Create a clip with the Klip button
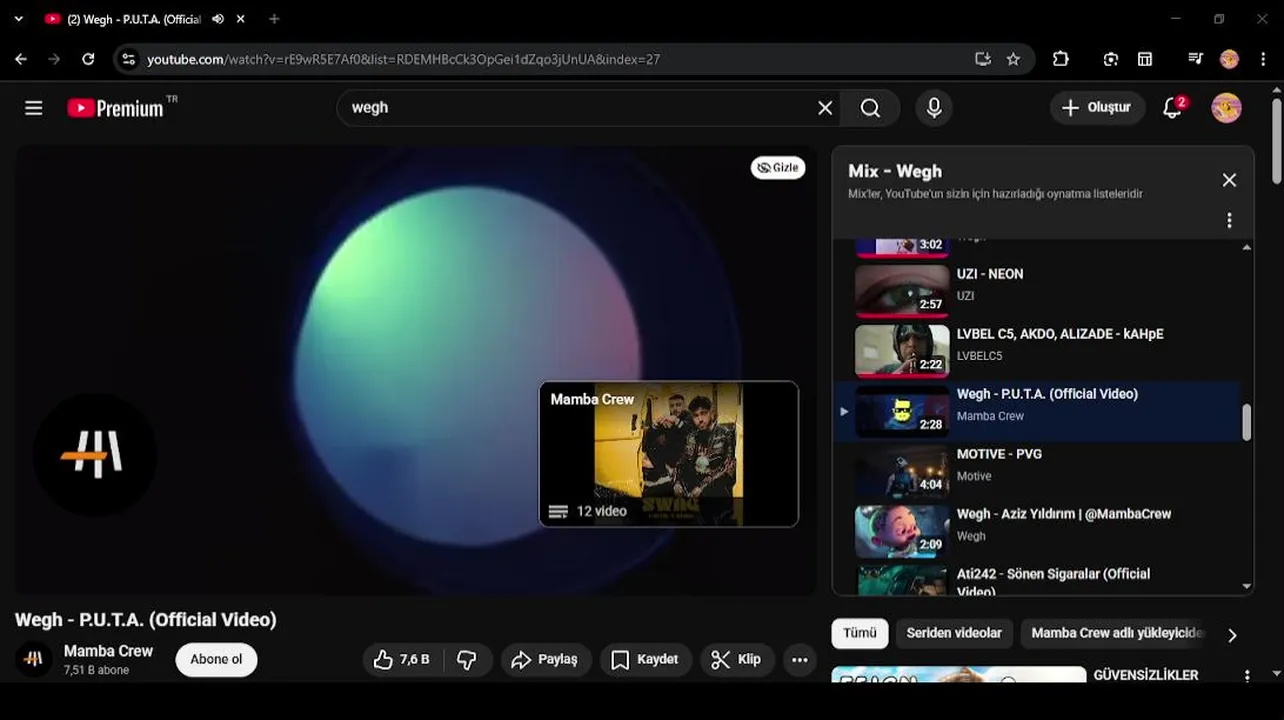The image size is (1284, 720). tap(736, 660)
